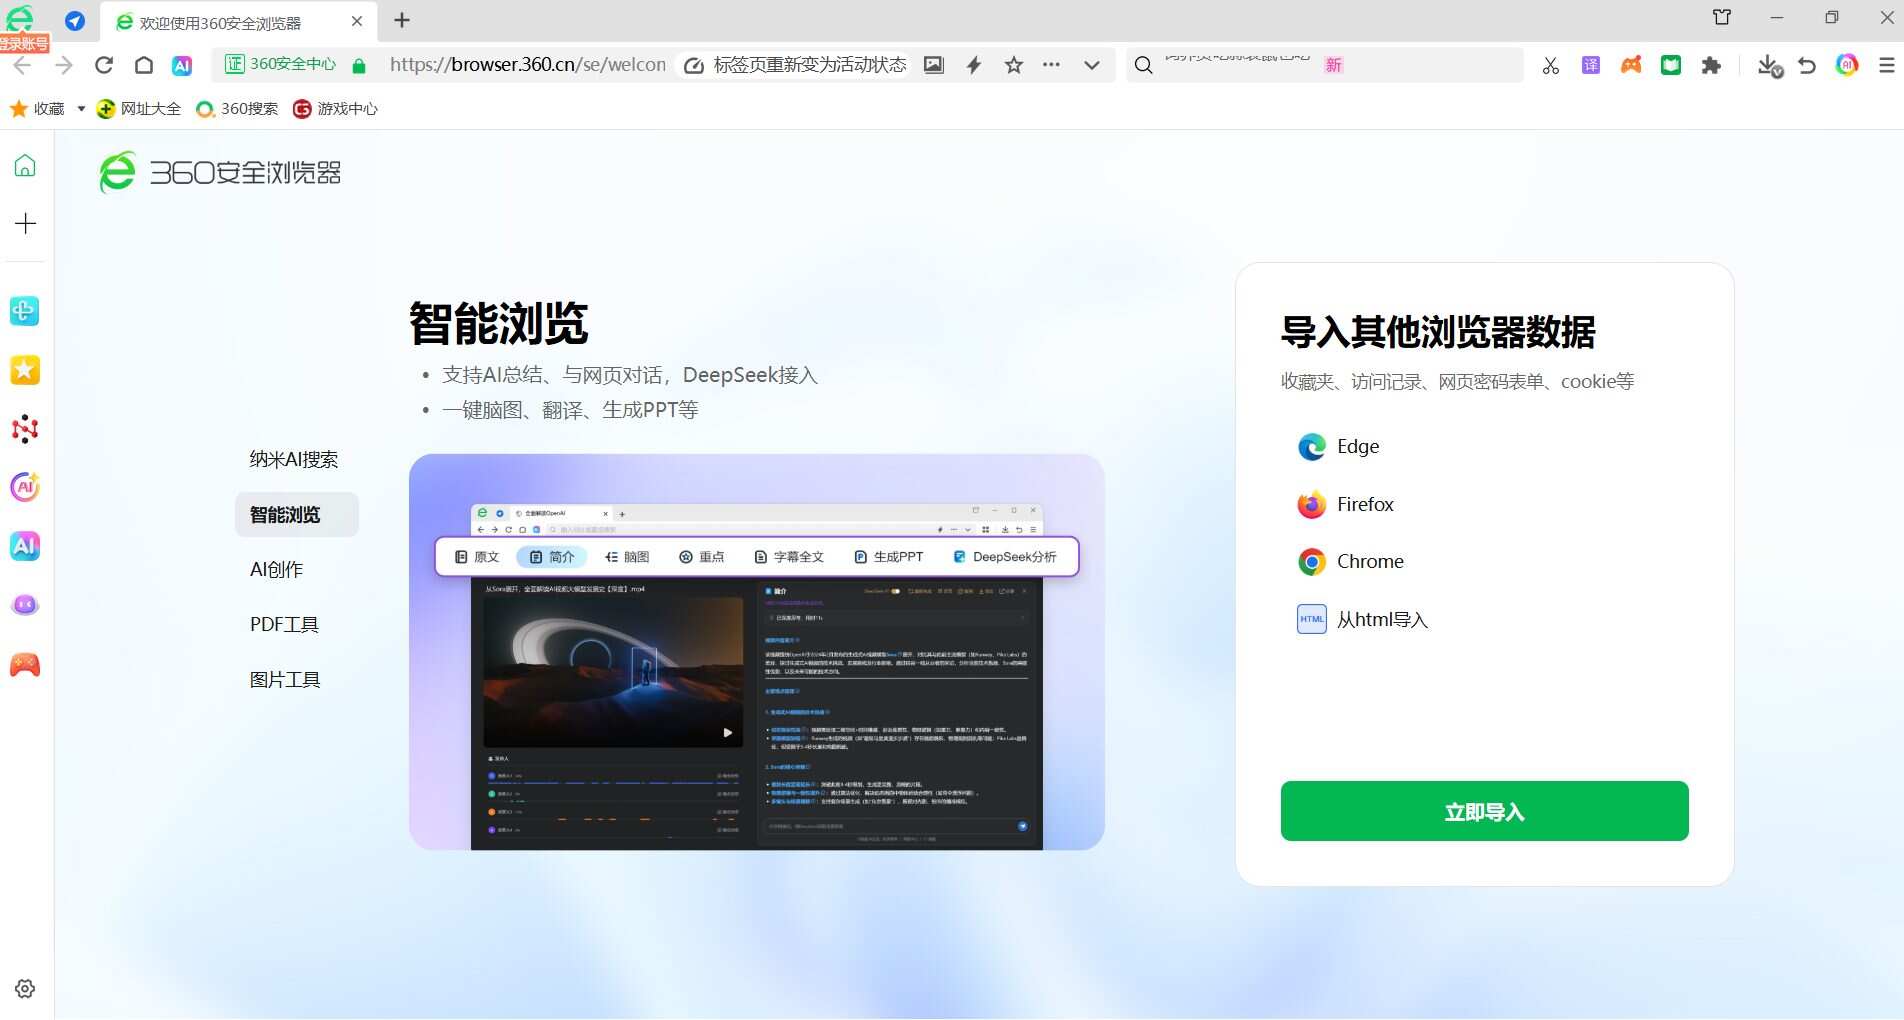Open the red gamepad sidebar icon
Viewport: 1904px width, 1020px height.
point(25,664)
